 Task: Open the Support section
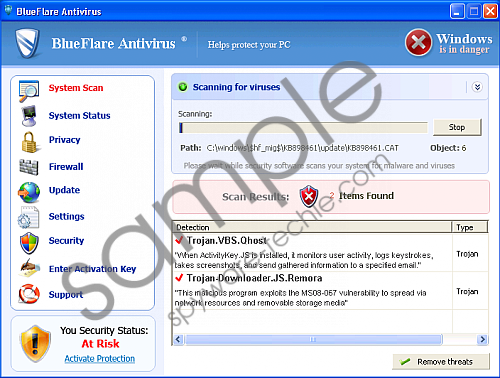coord(66,295)
